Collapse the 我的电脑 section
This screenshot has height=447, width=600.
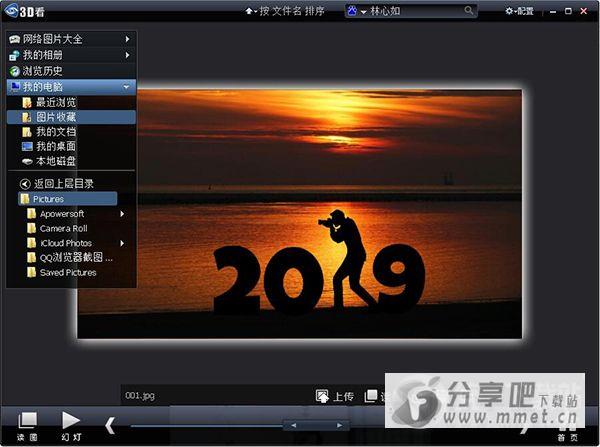(x=71, y=87)
